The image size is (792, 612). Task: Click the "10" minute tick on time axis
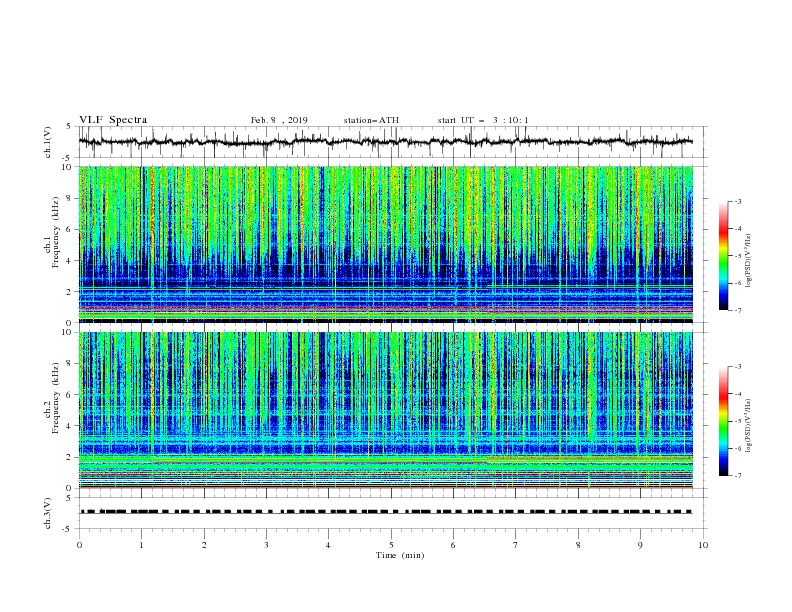point(703,545)
